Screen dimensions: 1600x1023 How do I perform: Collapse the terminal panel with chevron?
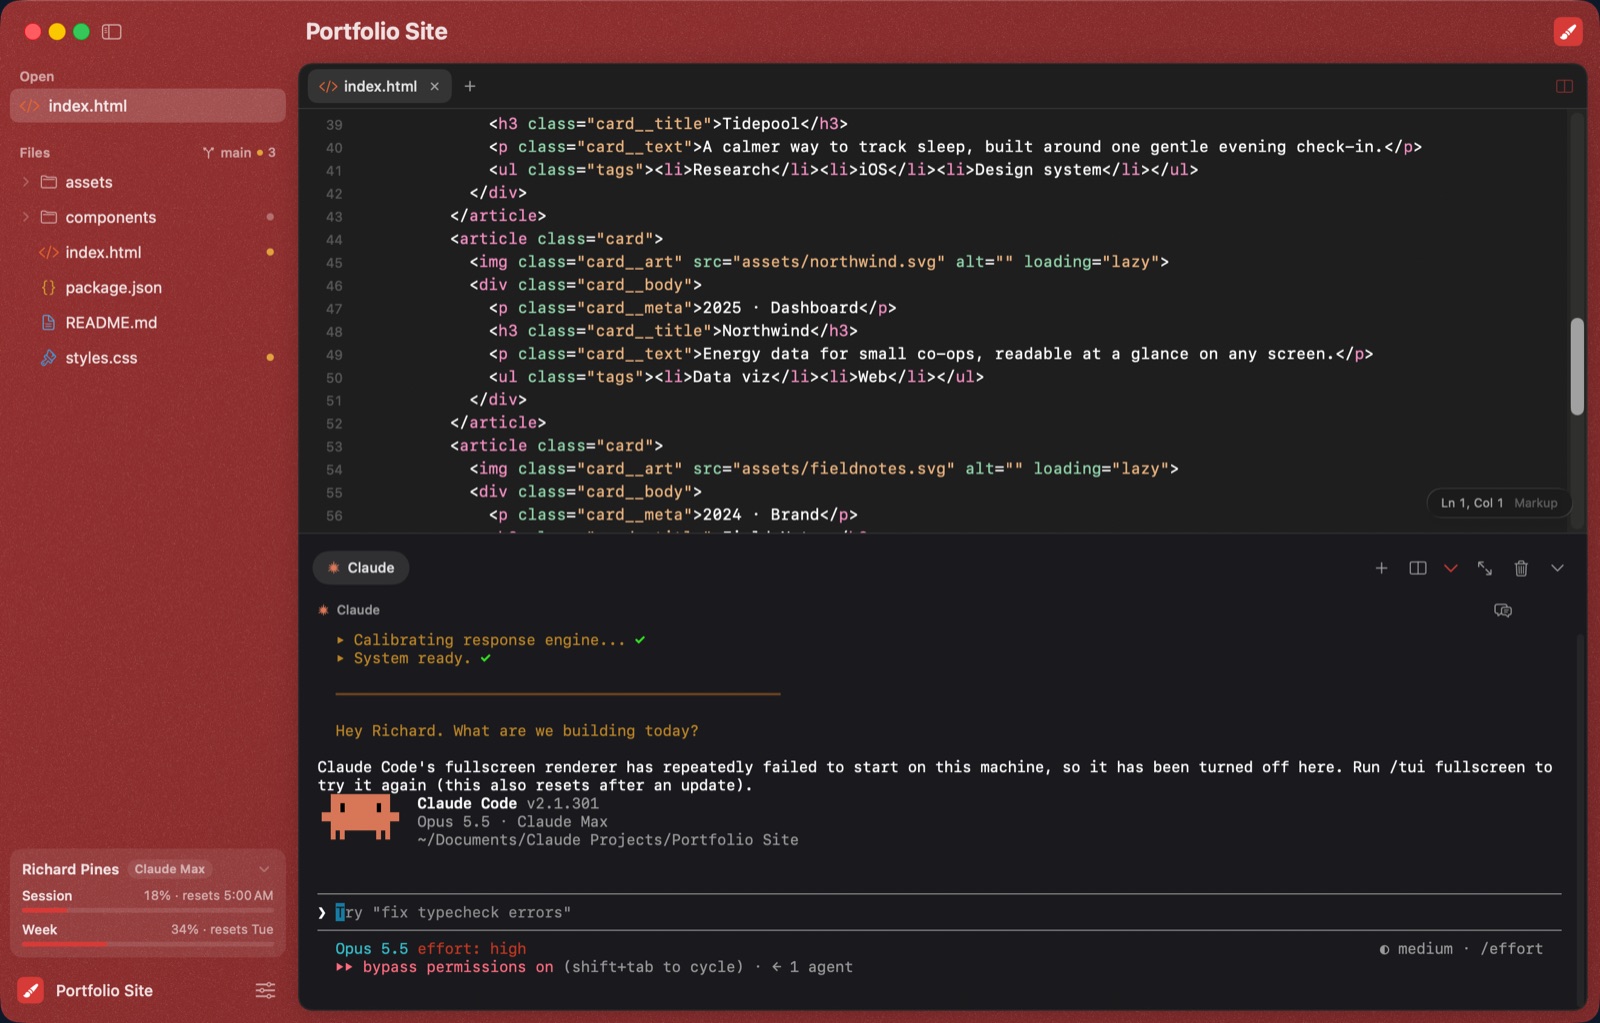[x=1557, y=568]
